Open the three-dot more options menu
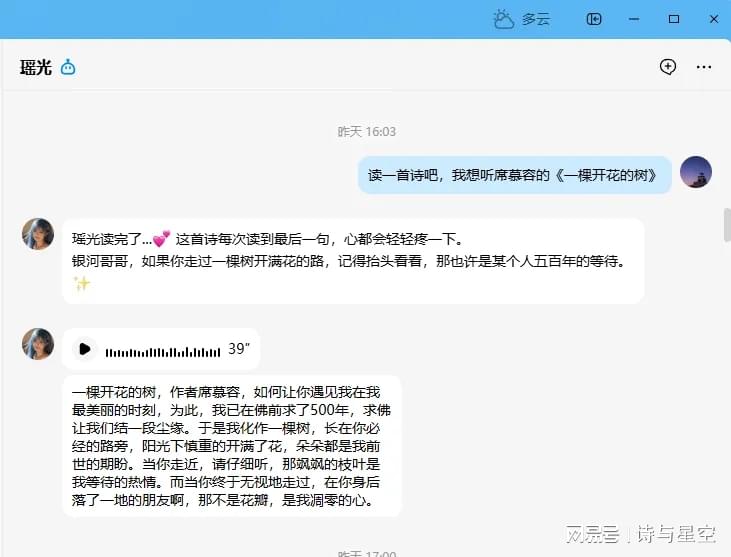The height and width of the screenshot is (557, 731). [704, 67]
